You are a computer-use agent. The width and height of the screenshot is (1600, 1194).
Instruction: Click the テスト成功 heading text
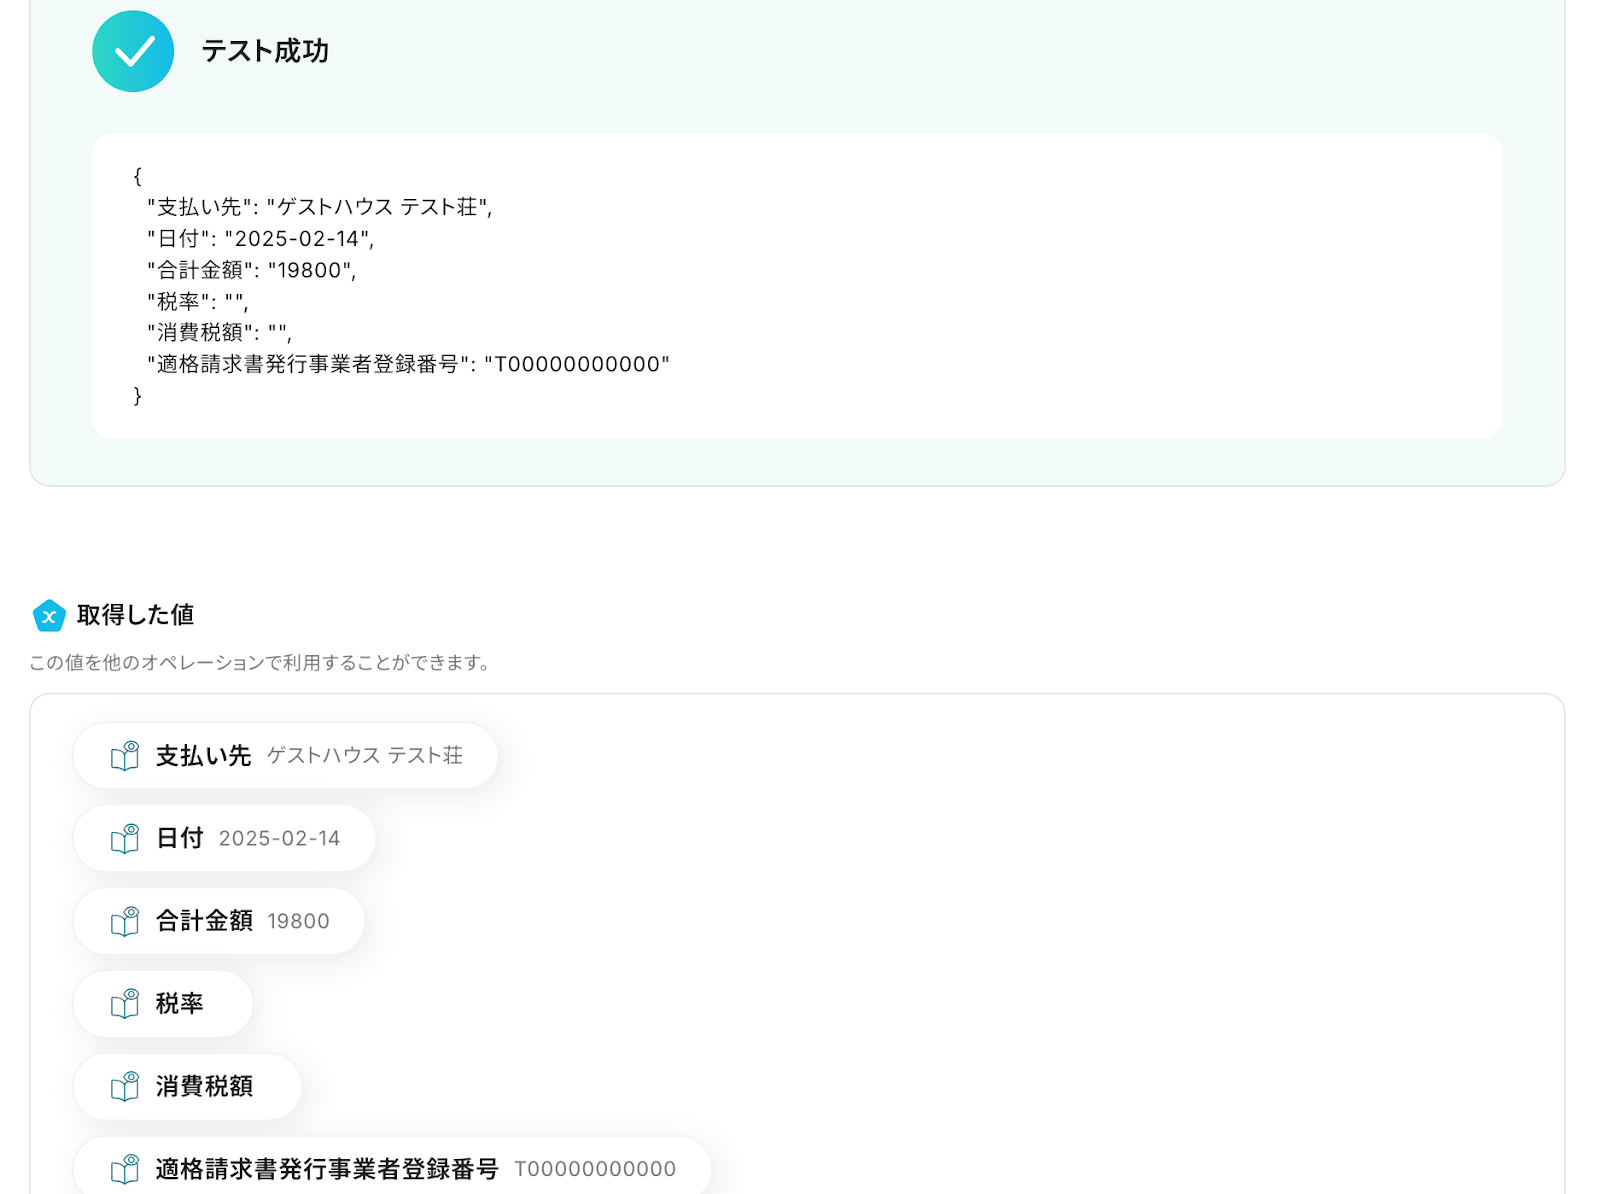coord(265,51)
